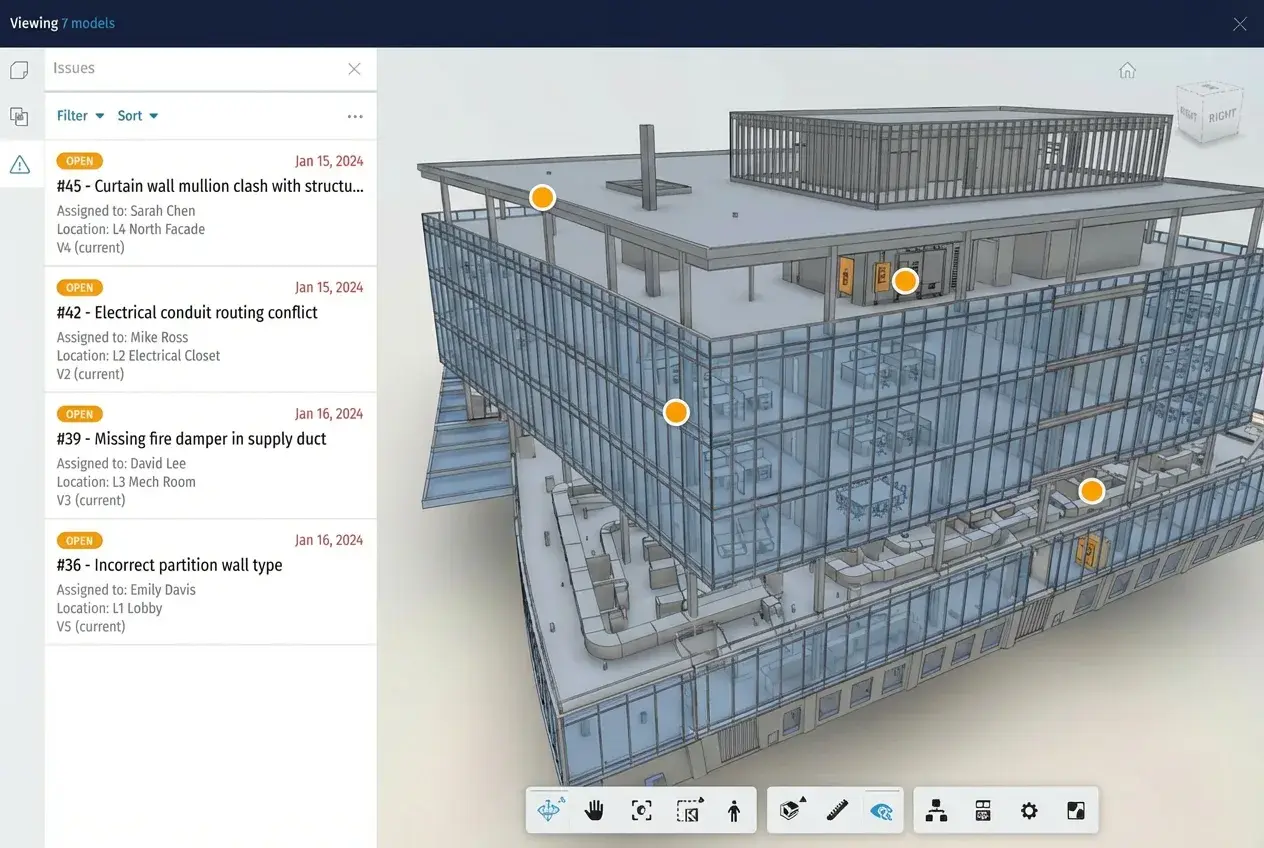This screenshot has height=848, width=1264.
Task: Open the Issues panel more options menu
Action: [355, 117]
